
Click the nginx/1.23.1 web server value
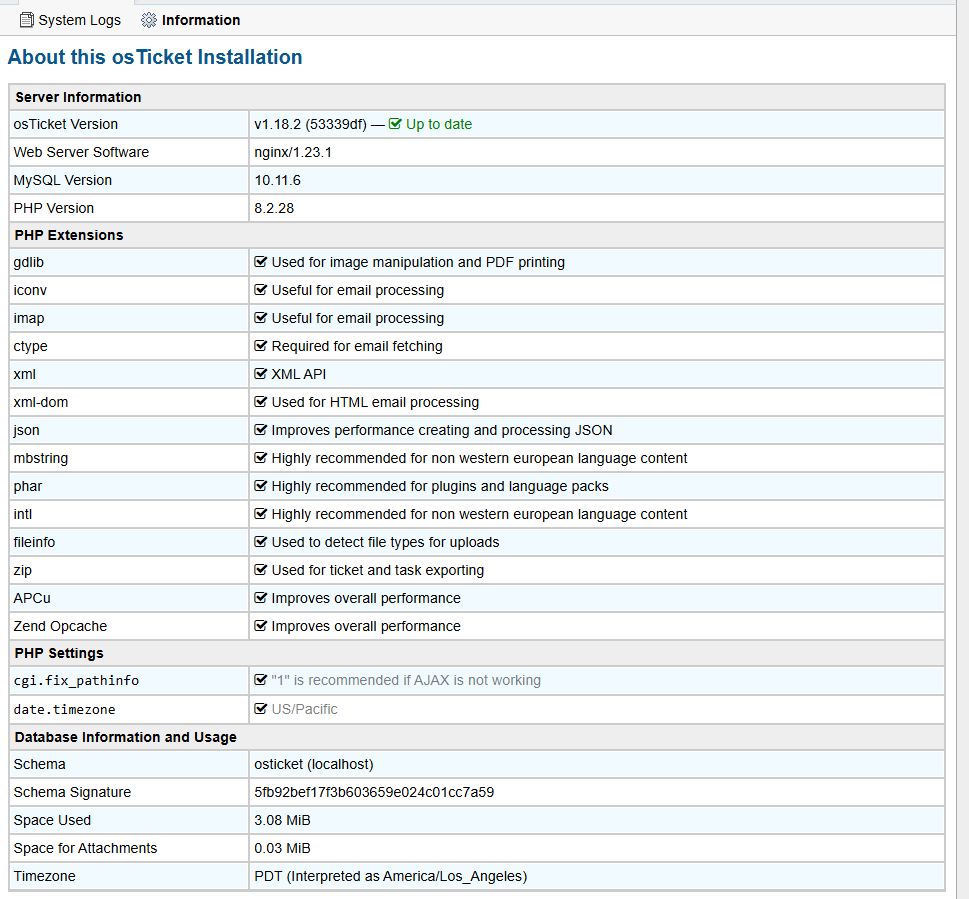293,152
